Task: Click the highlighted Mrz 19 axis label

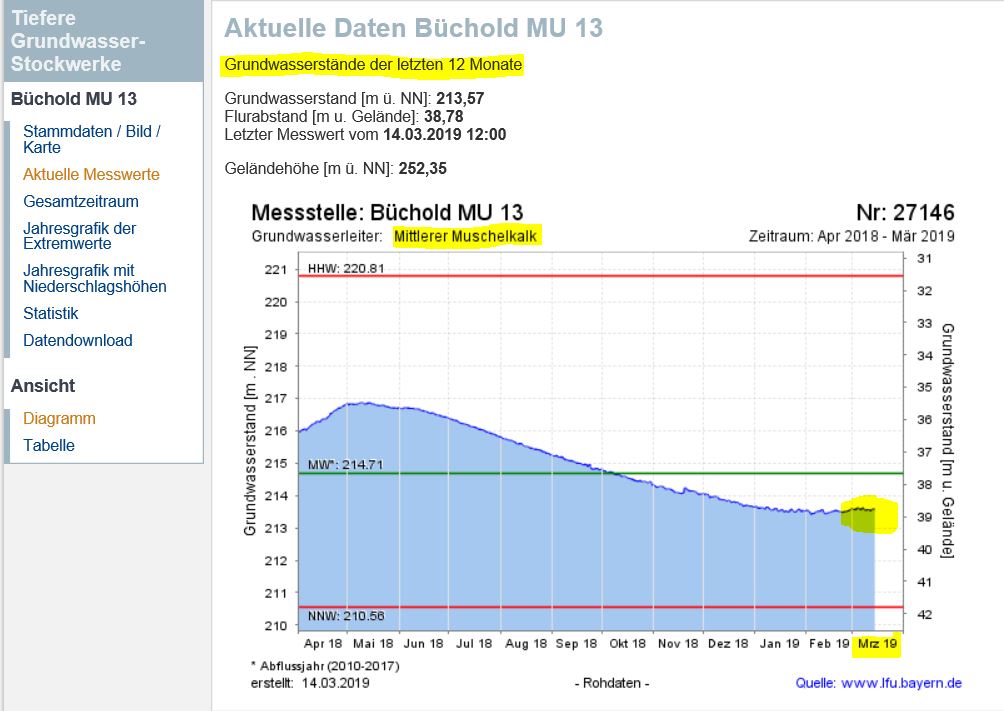Action: click(x=878, y=645)
